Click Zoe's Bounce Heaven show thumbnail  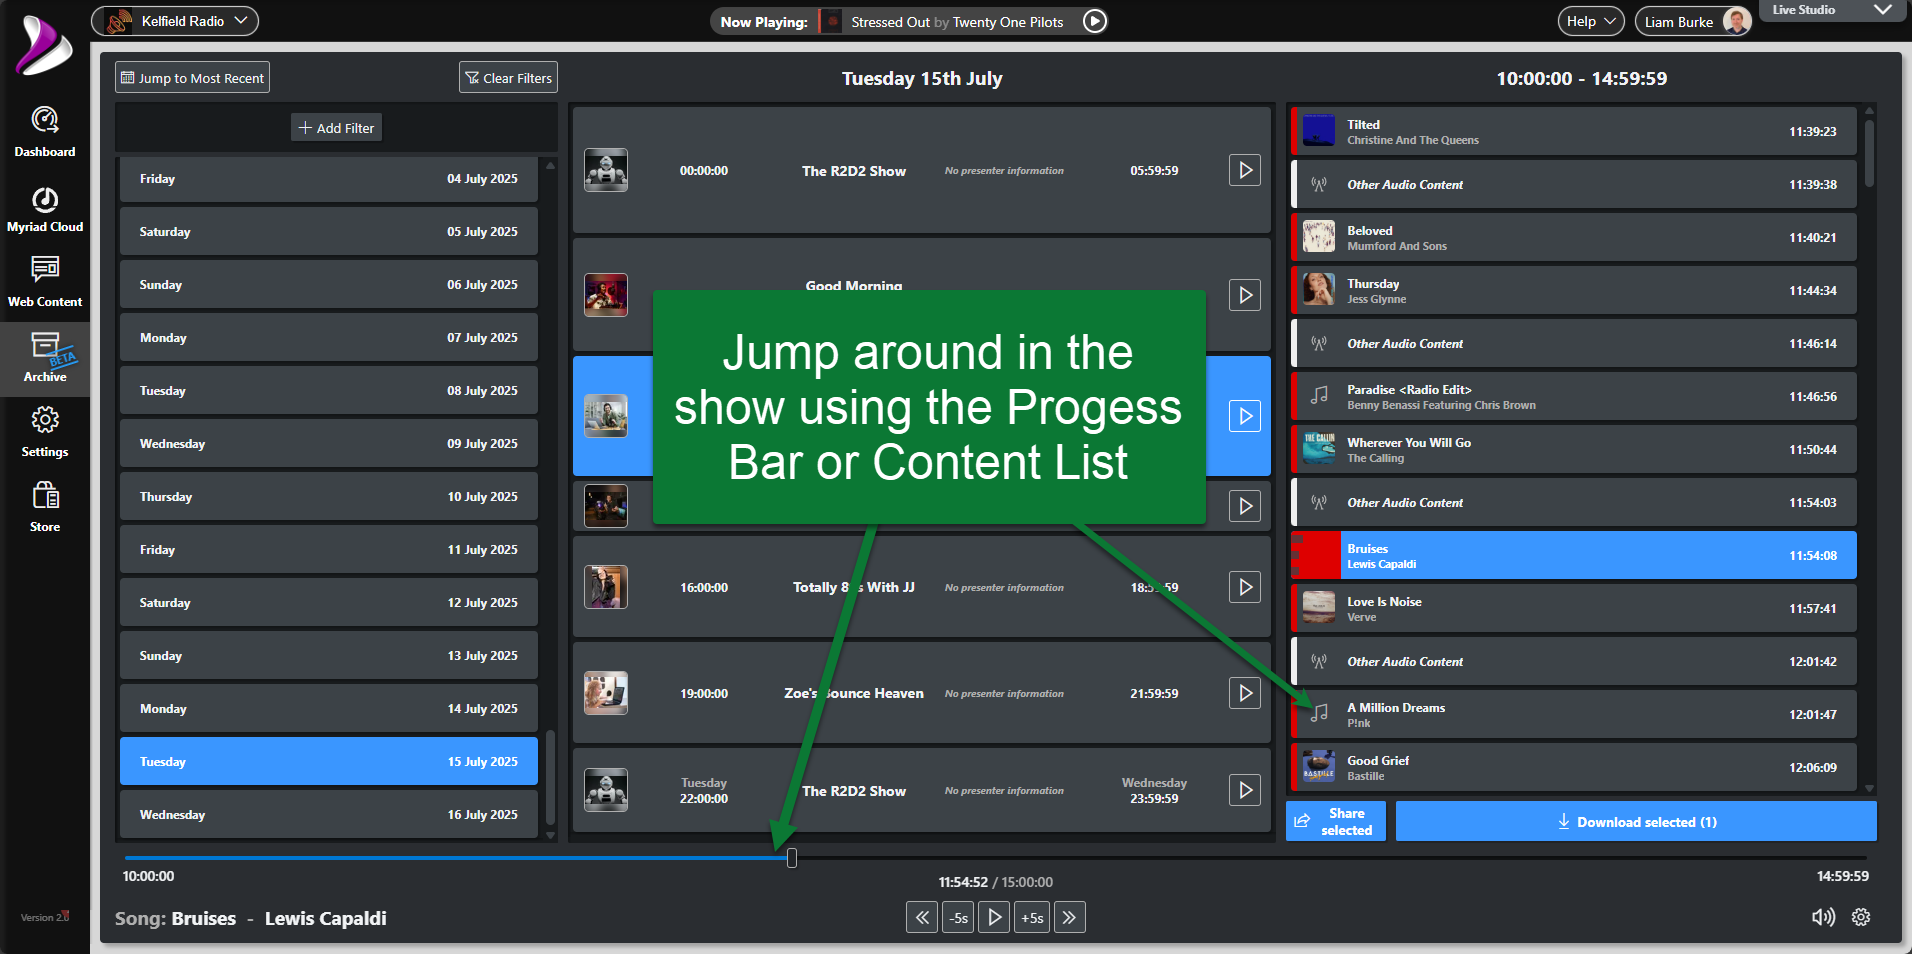(x=606, y=693)
